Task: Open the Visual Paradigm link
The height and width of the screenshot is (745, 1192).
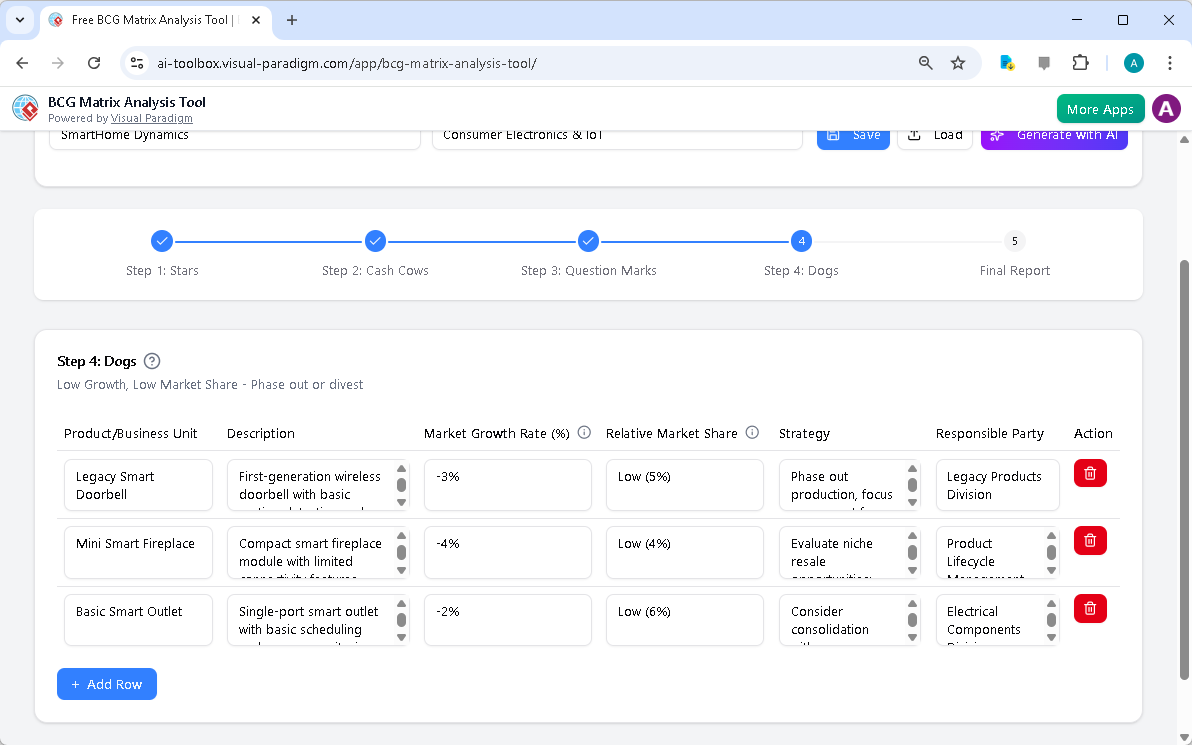Action: click(152, 118)
